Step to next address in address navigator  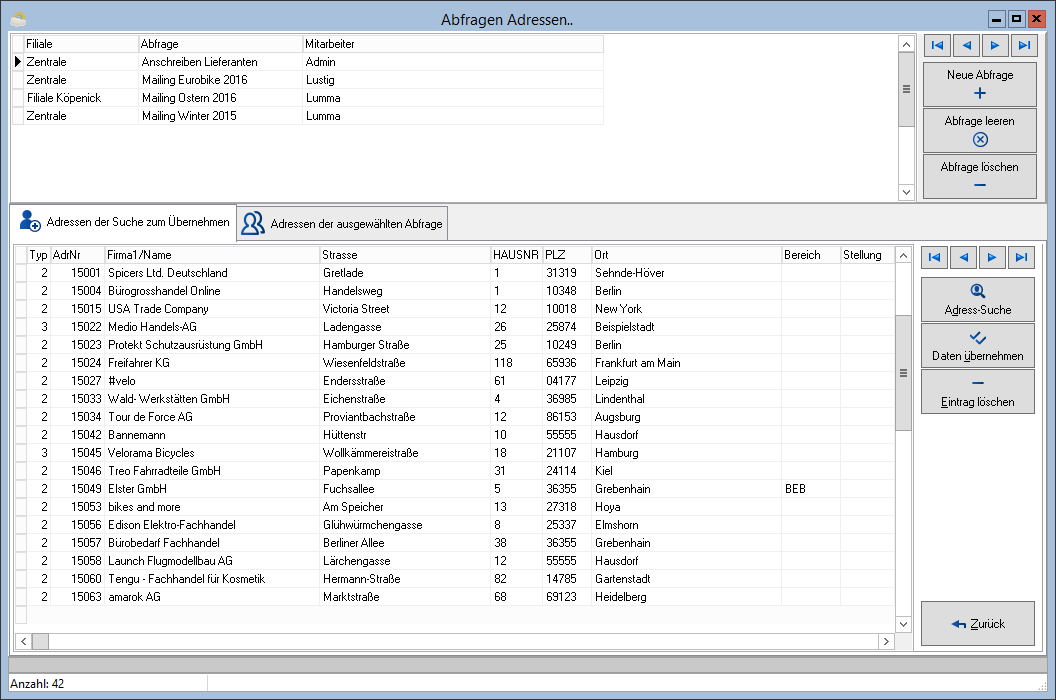click(x=992, y=257)
